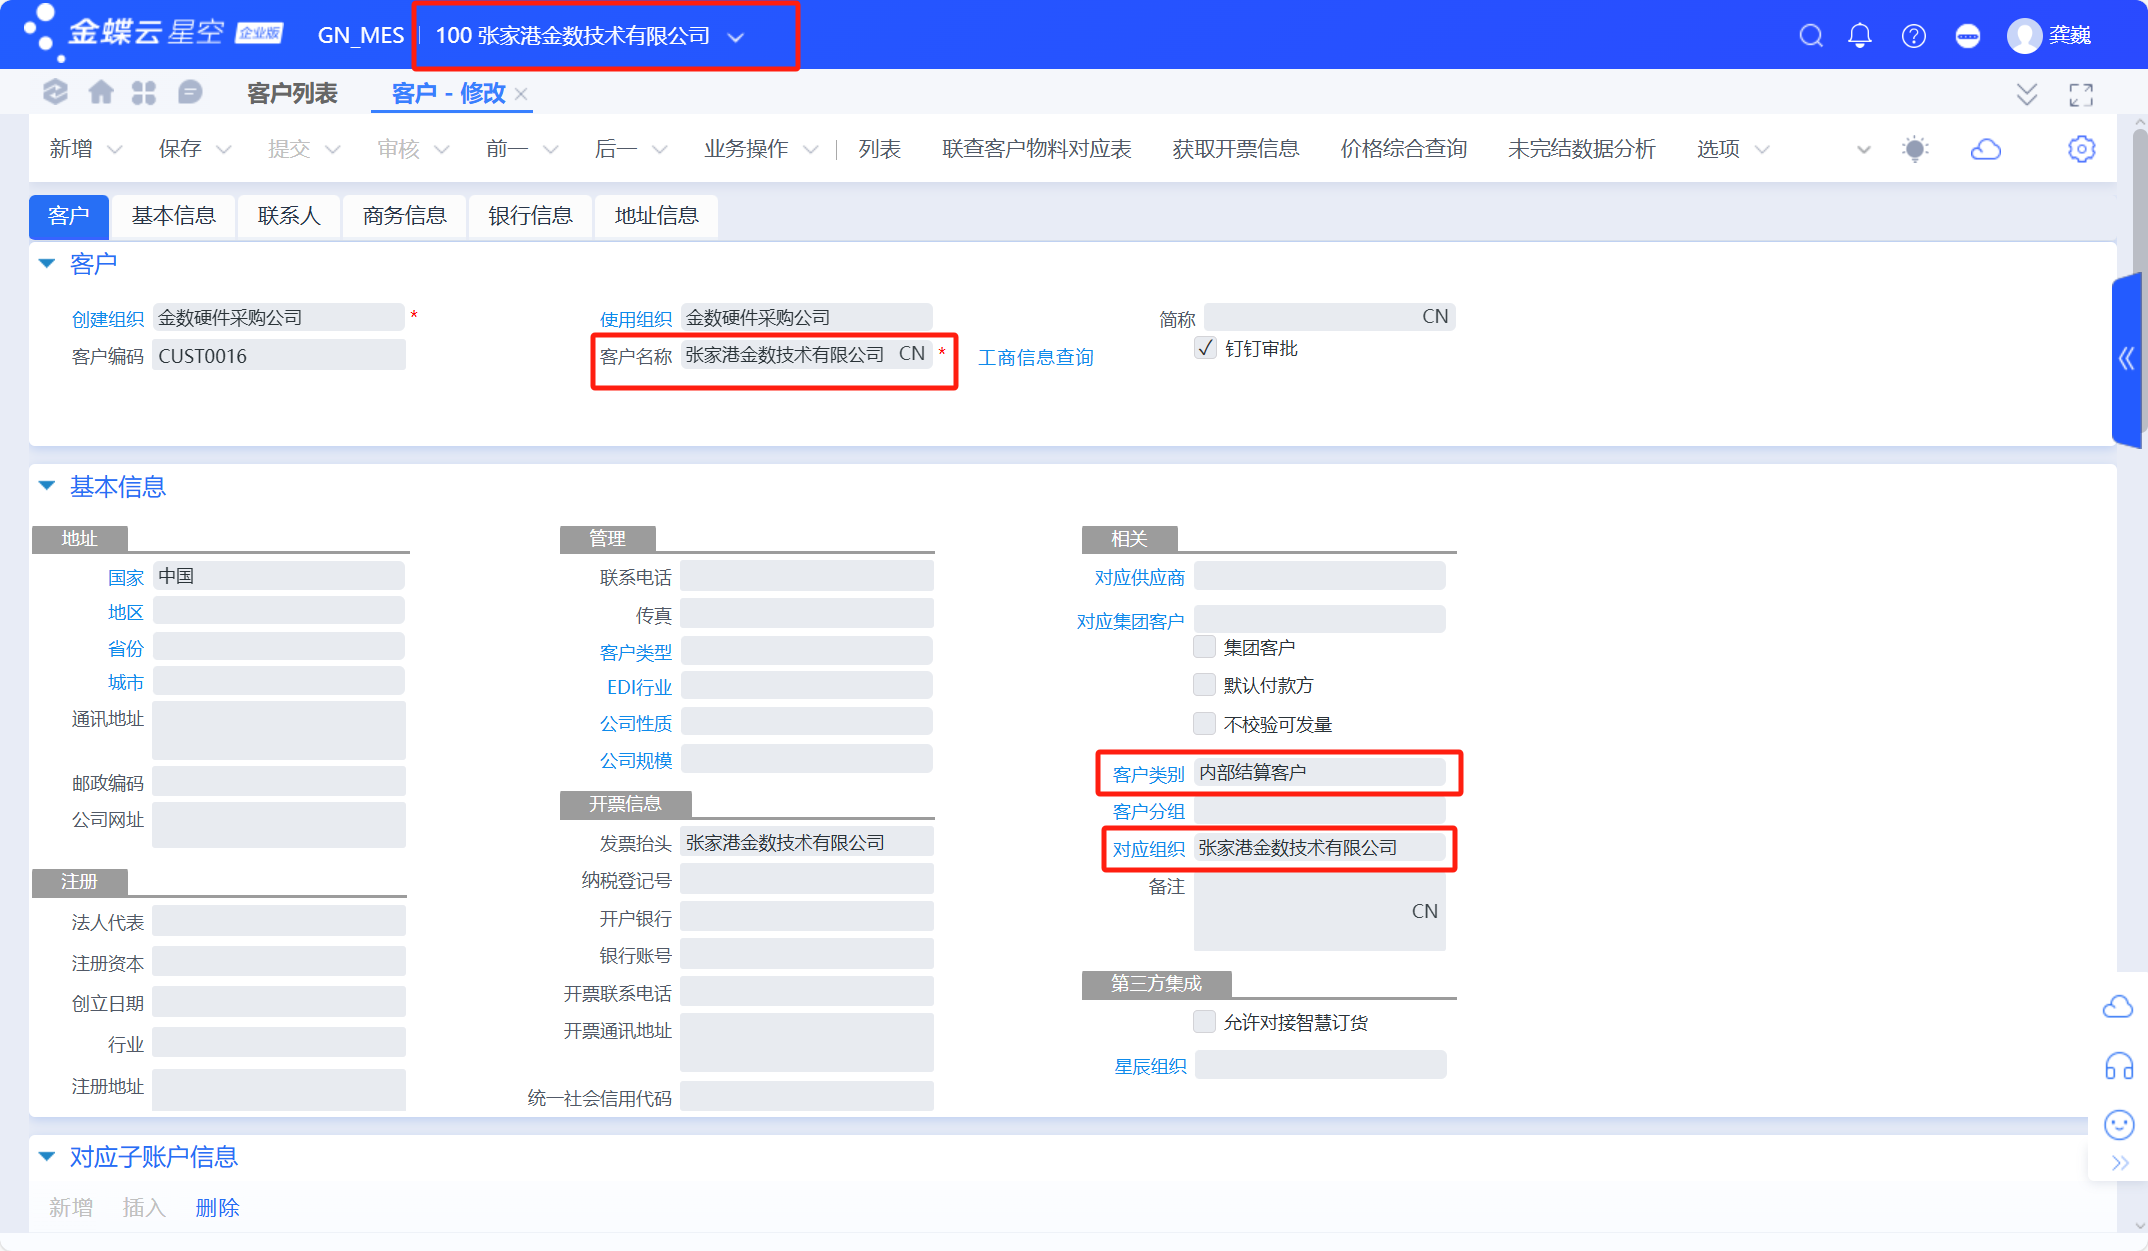Click 价格综合查询 button

1404,149
